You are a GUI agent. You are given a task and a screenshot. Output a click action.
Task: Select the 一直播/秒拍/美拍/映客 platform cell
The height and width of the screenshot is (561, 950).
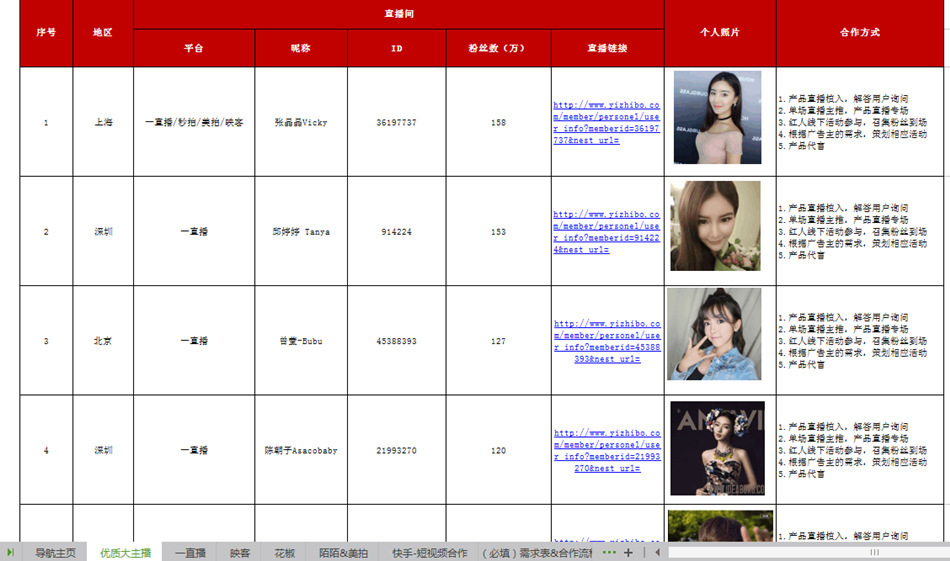(194, 122)
